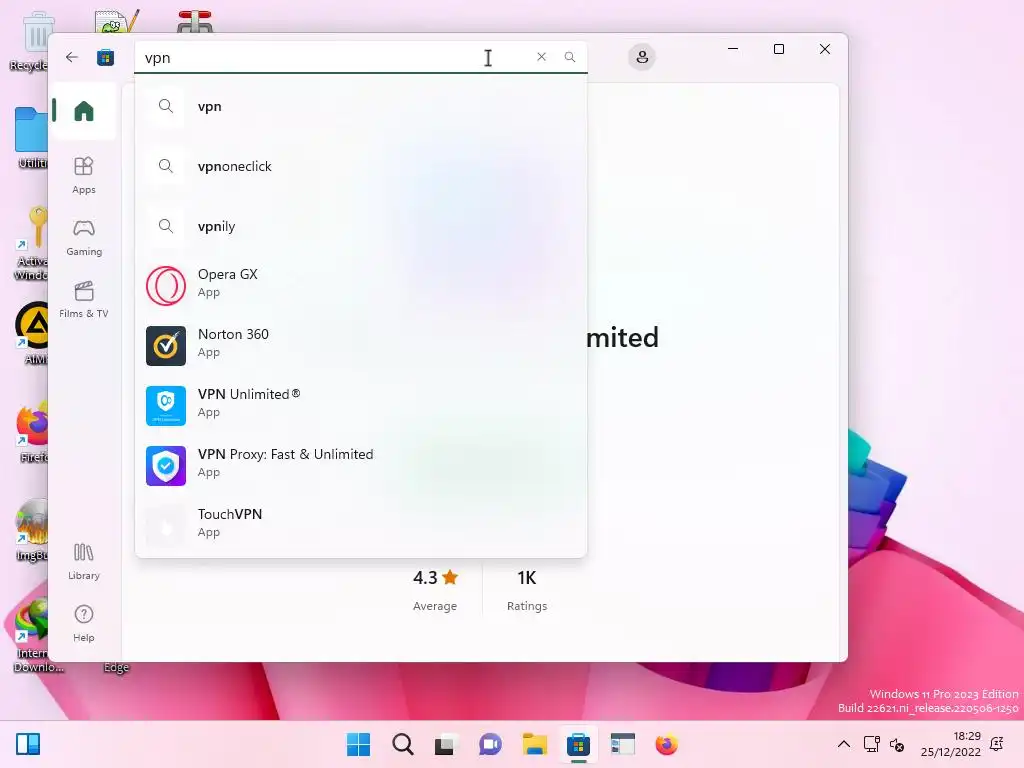Open the Films & TV section
This screenshot has width=1024, height=768.
click(x=84, y=299)
